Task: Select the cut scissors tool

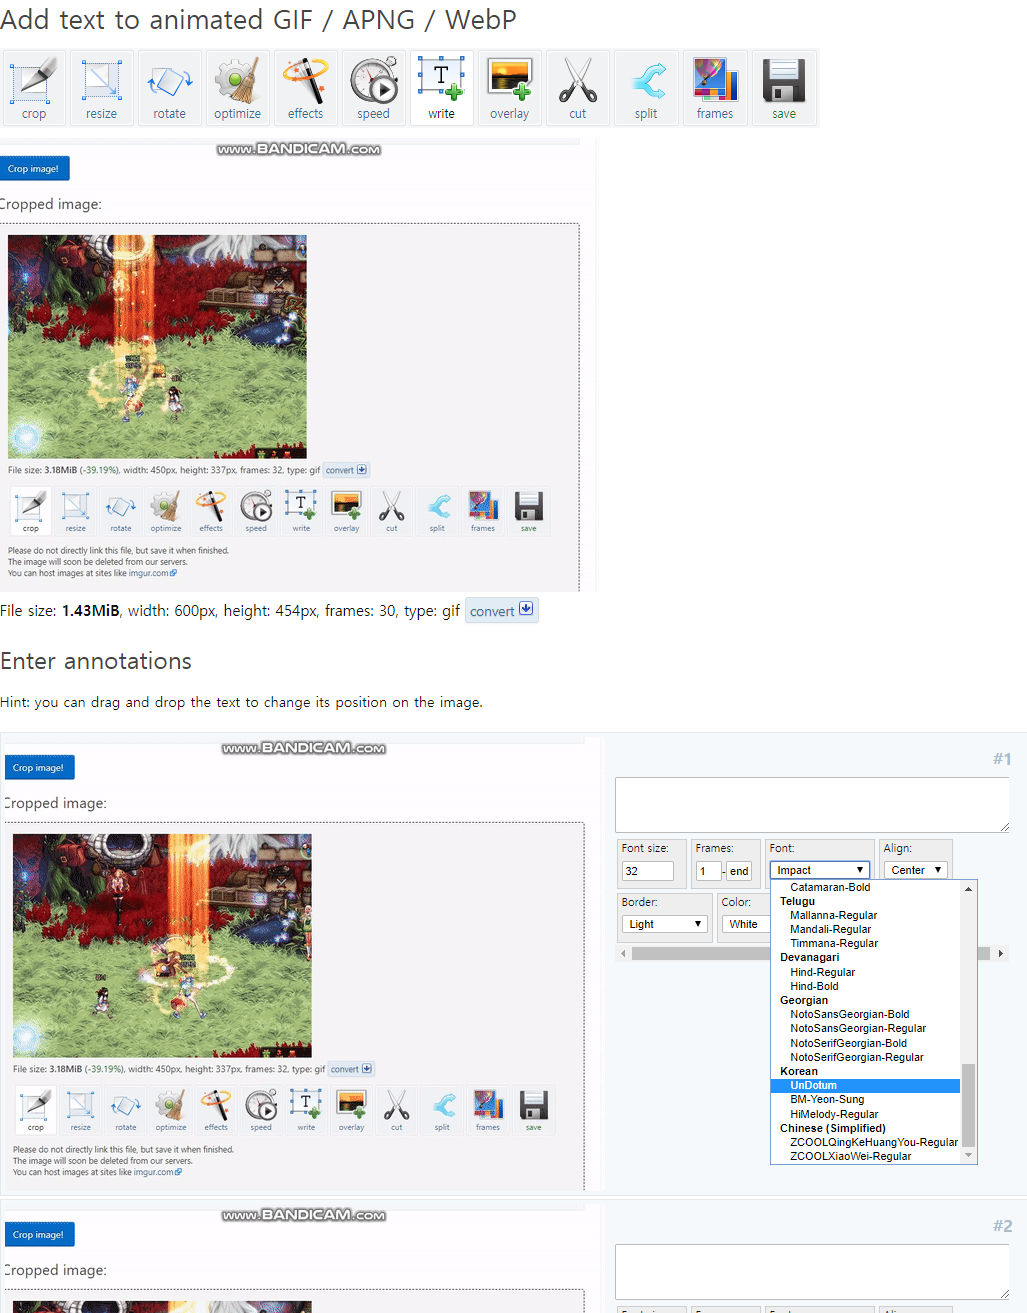Action: (577, 88)
